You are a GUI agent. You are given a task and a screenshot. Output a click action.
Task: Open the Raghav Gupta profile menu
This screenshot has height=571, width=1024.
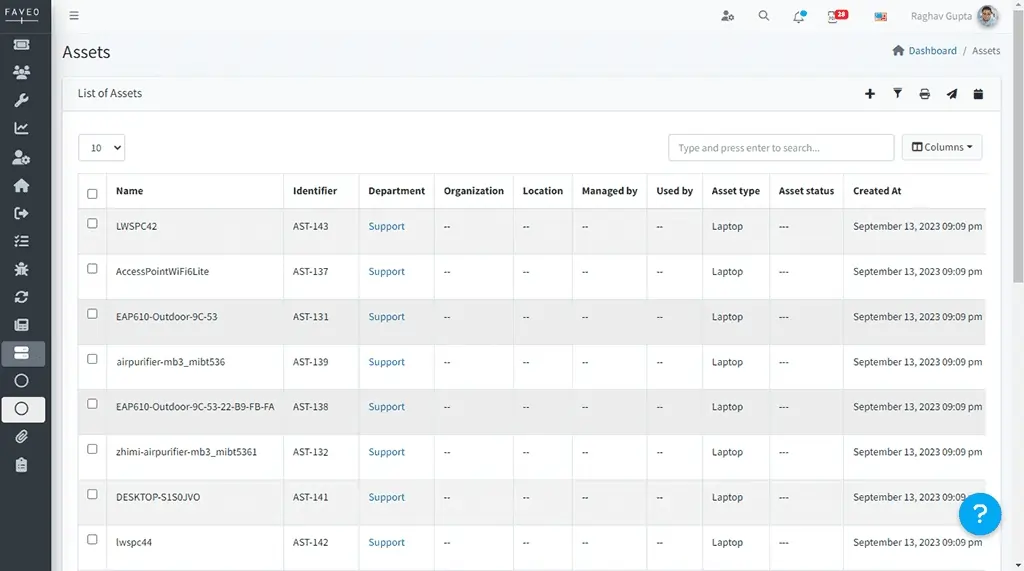point(954,16)
